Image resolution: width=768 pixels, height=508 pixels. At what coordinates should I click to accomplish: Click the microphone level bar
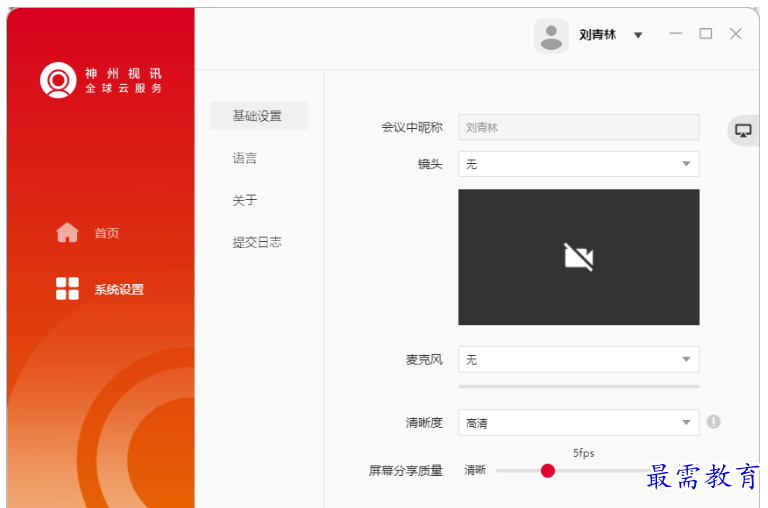tap(578, 387)
